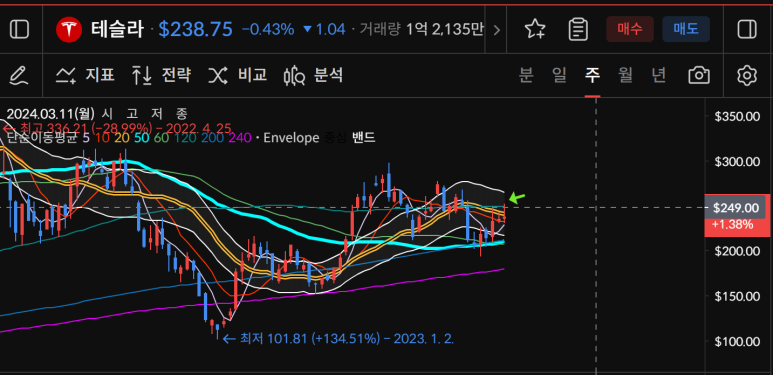Open stock details chevron arrow
The width and height of the screenshot is (773, 375).
[496, 30]
